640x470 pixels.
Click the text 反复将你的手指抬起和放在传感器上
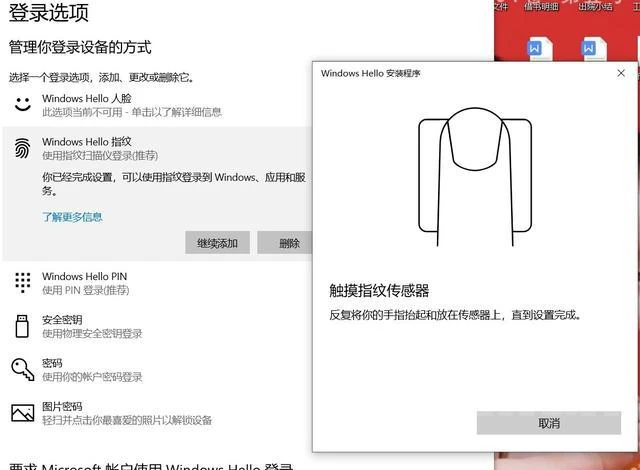pos(415,315)
